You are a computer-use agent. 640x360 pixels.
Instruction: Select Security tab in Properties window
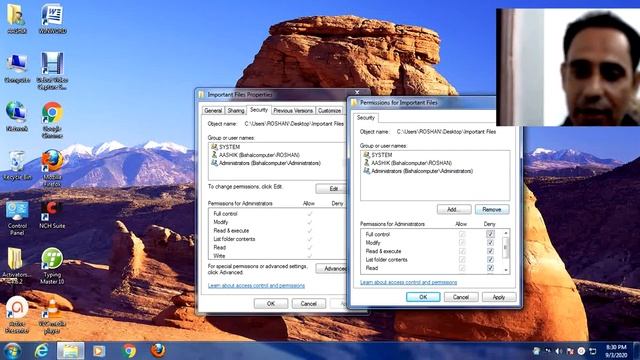(x=259, y=110)
